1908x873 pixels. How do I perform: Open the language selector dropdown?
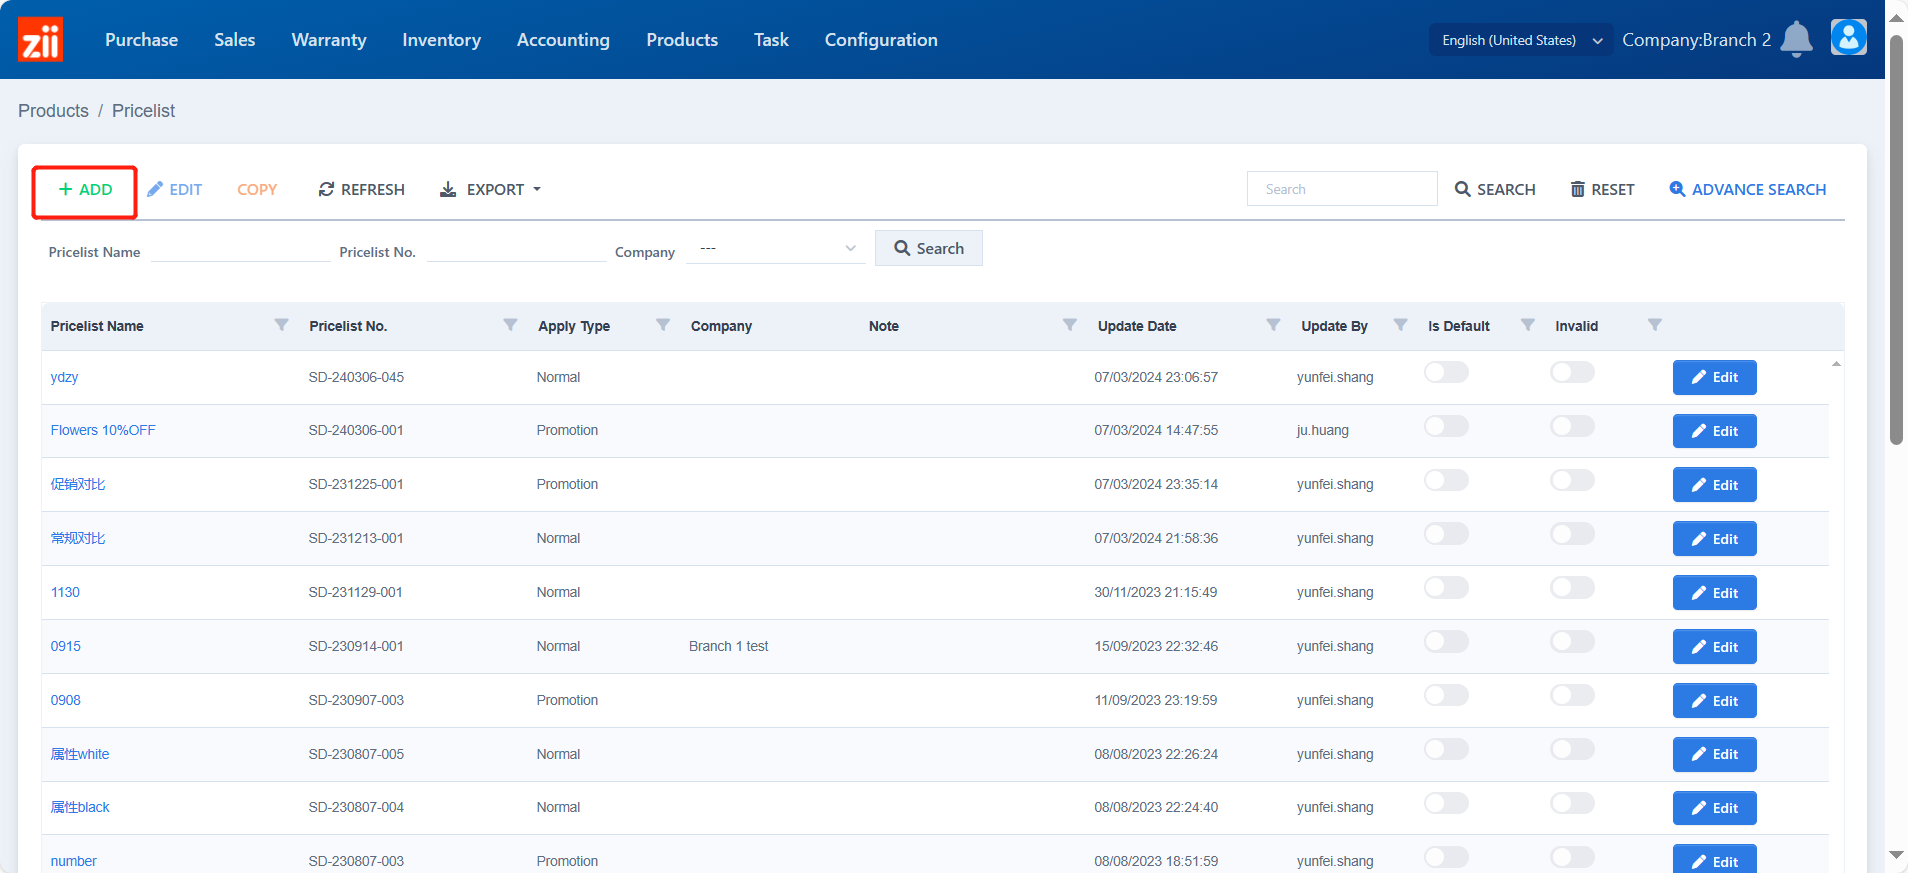pyautogui.click(x=1521, y=40)
